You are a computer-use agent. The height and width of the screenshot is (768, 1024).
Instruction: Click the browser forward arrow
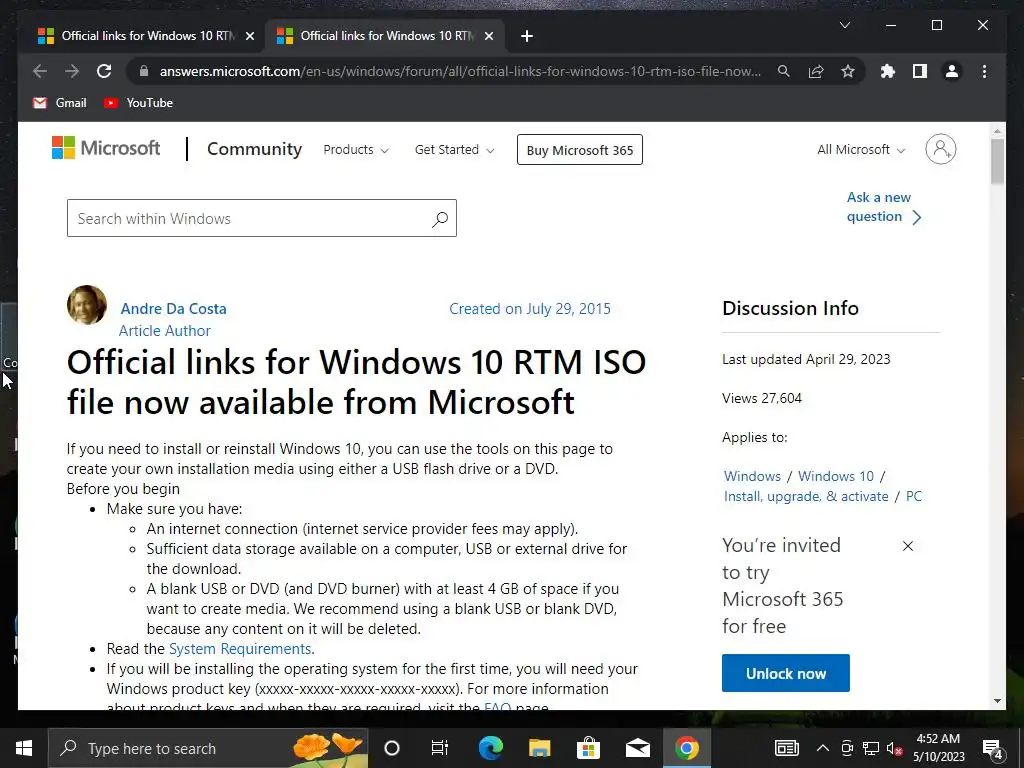pos(72,71)
